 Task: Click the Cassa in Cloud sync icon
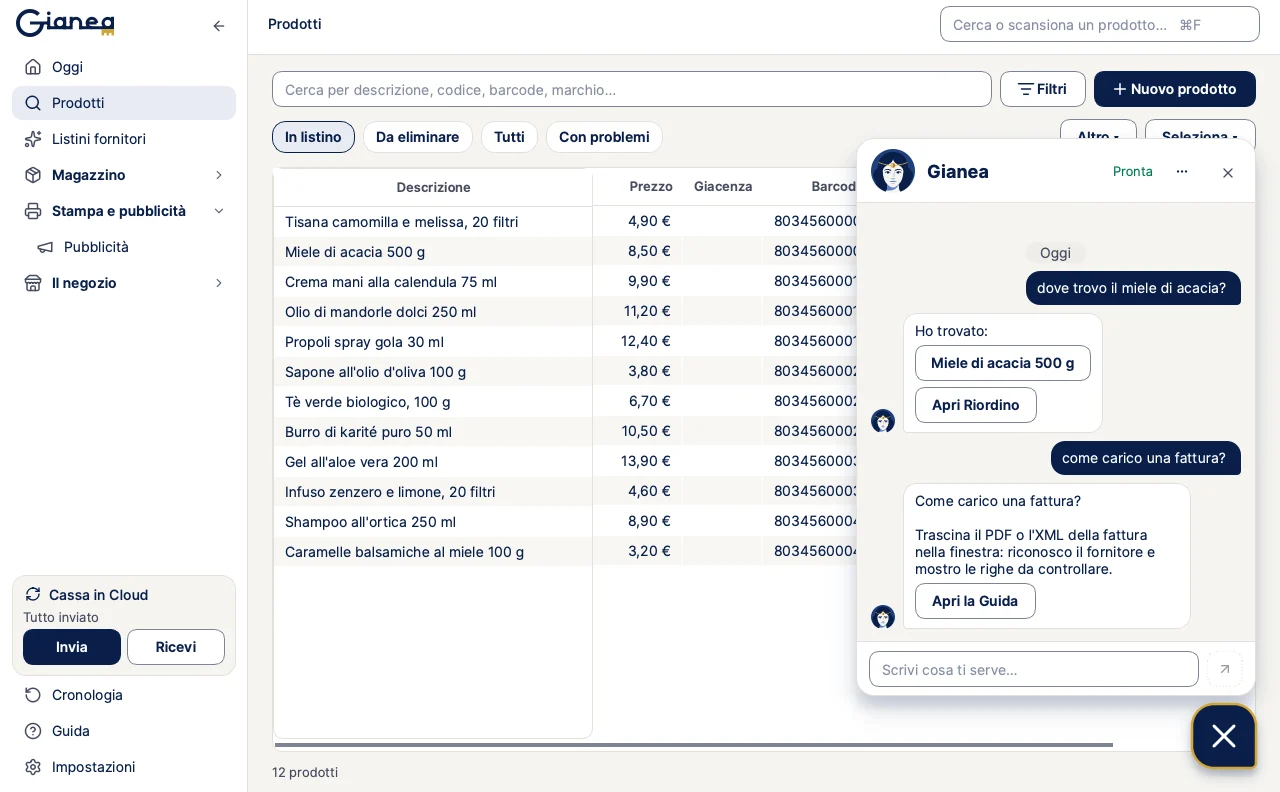(33, 594)
